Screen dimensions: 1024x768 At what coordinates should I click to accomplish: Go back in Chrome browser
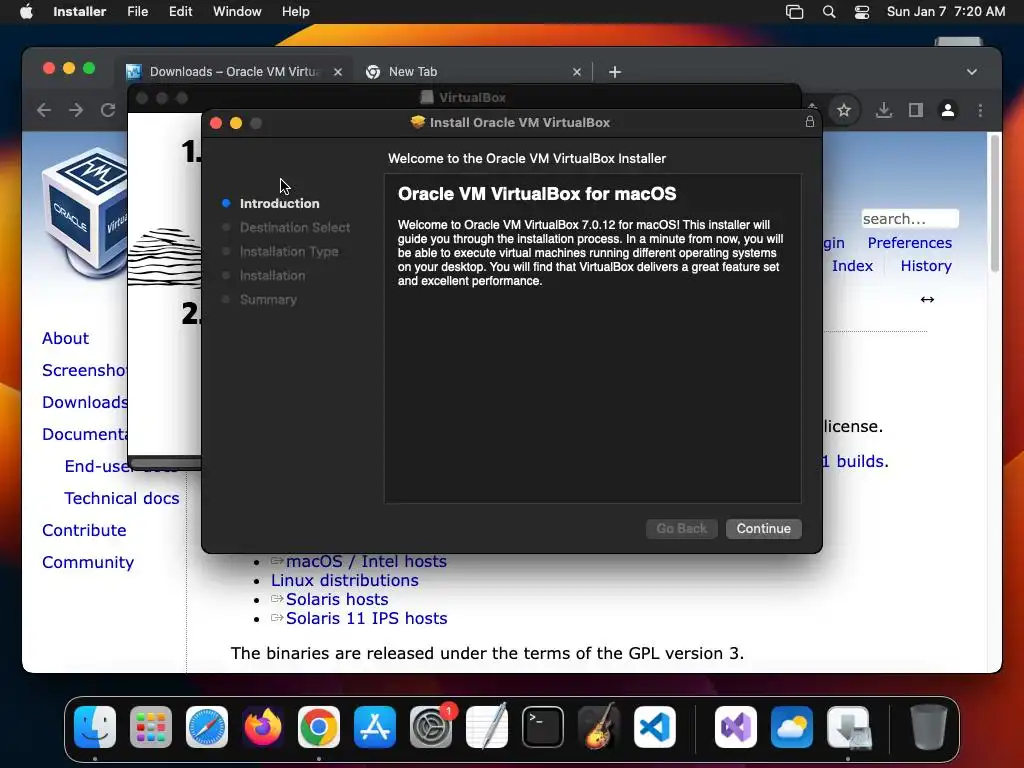(44, 110)
